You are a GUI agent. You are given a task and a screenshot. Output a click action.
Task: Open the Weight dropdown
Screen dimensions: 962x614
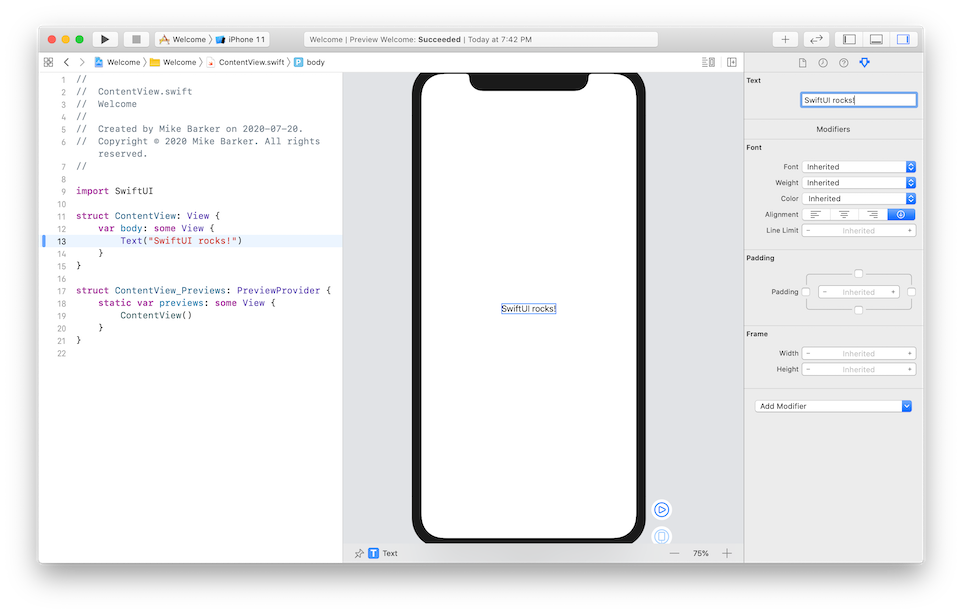[858, 183]
